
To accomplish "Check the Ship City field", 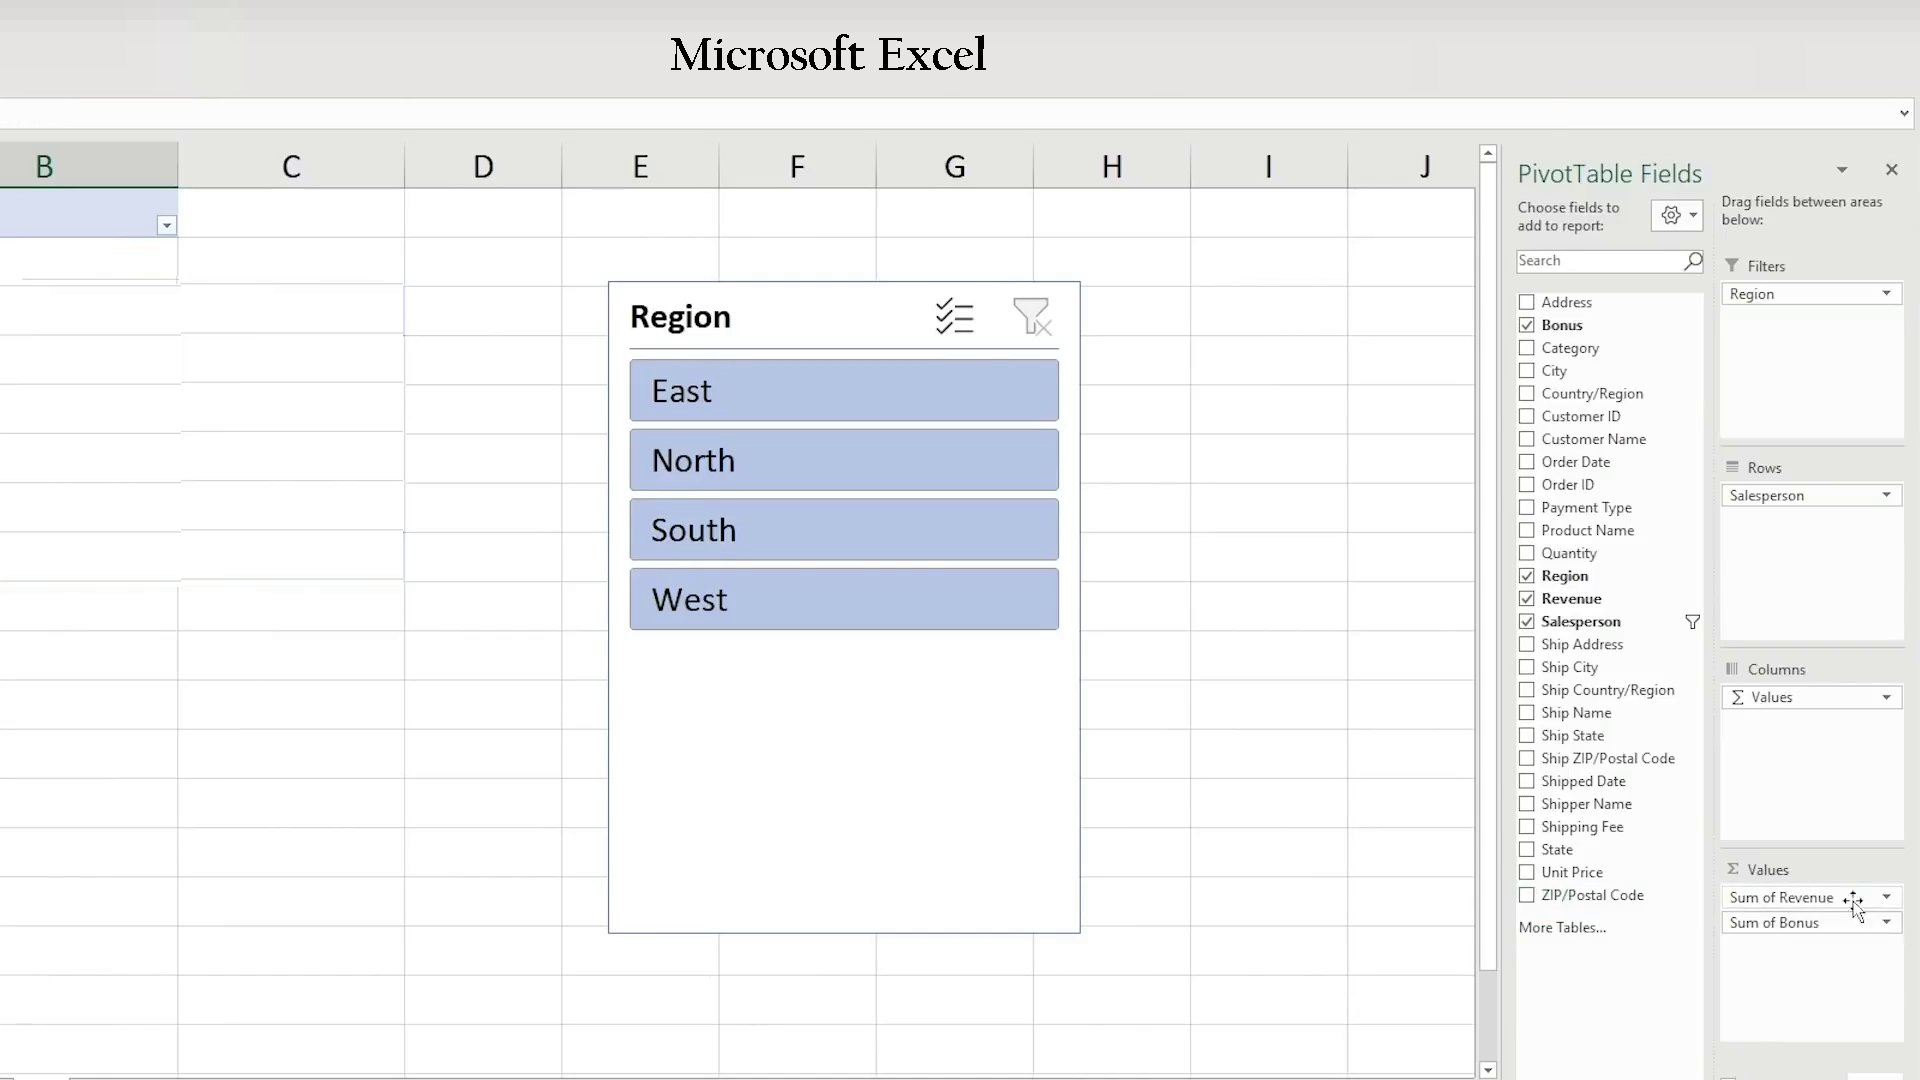I will 1526,668.
